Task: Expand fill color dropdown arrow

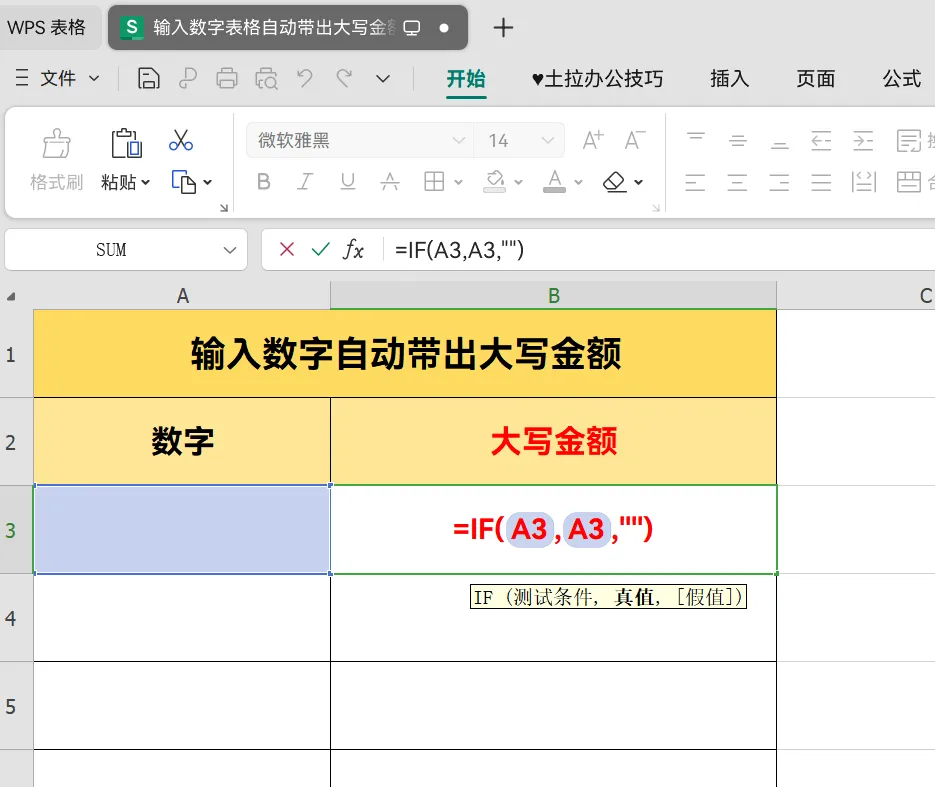Action: (518, 182)
